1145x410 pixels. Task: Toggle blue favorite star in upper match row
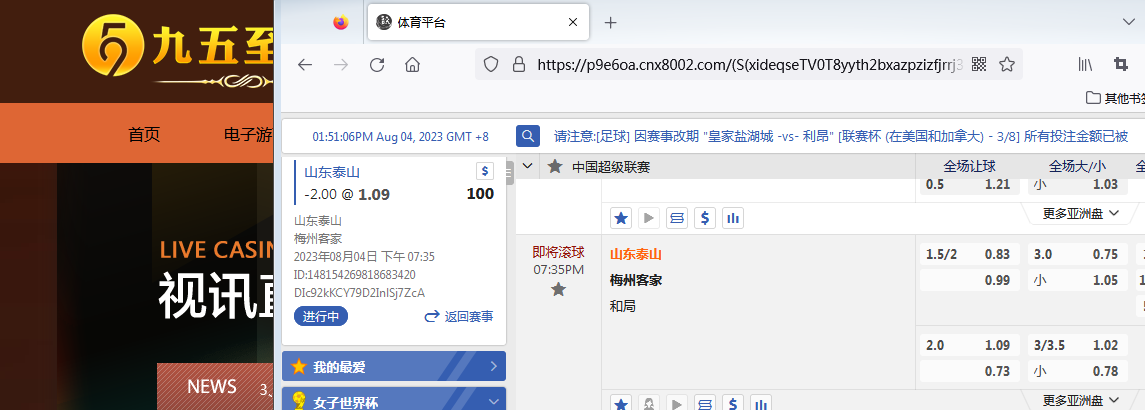click(620, 217)
